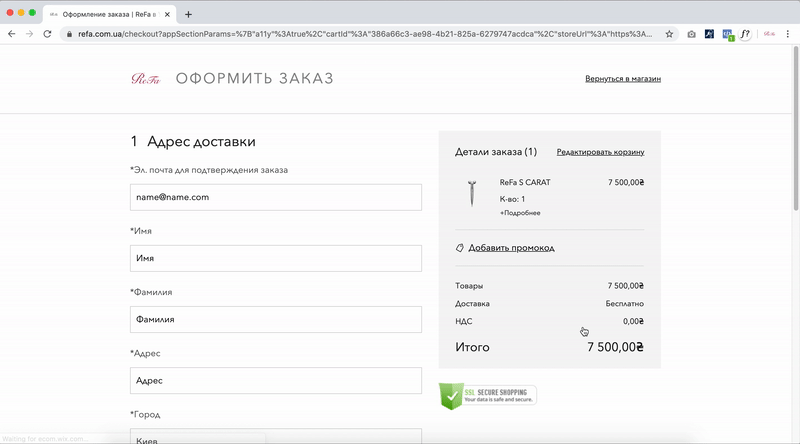Click the Детали заказа (1) heading
800x444 pixels.
(496, 152)
